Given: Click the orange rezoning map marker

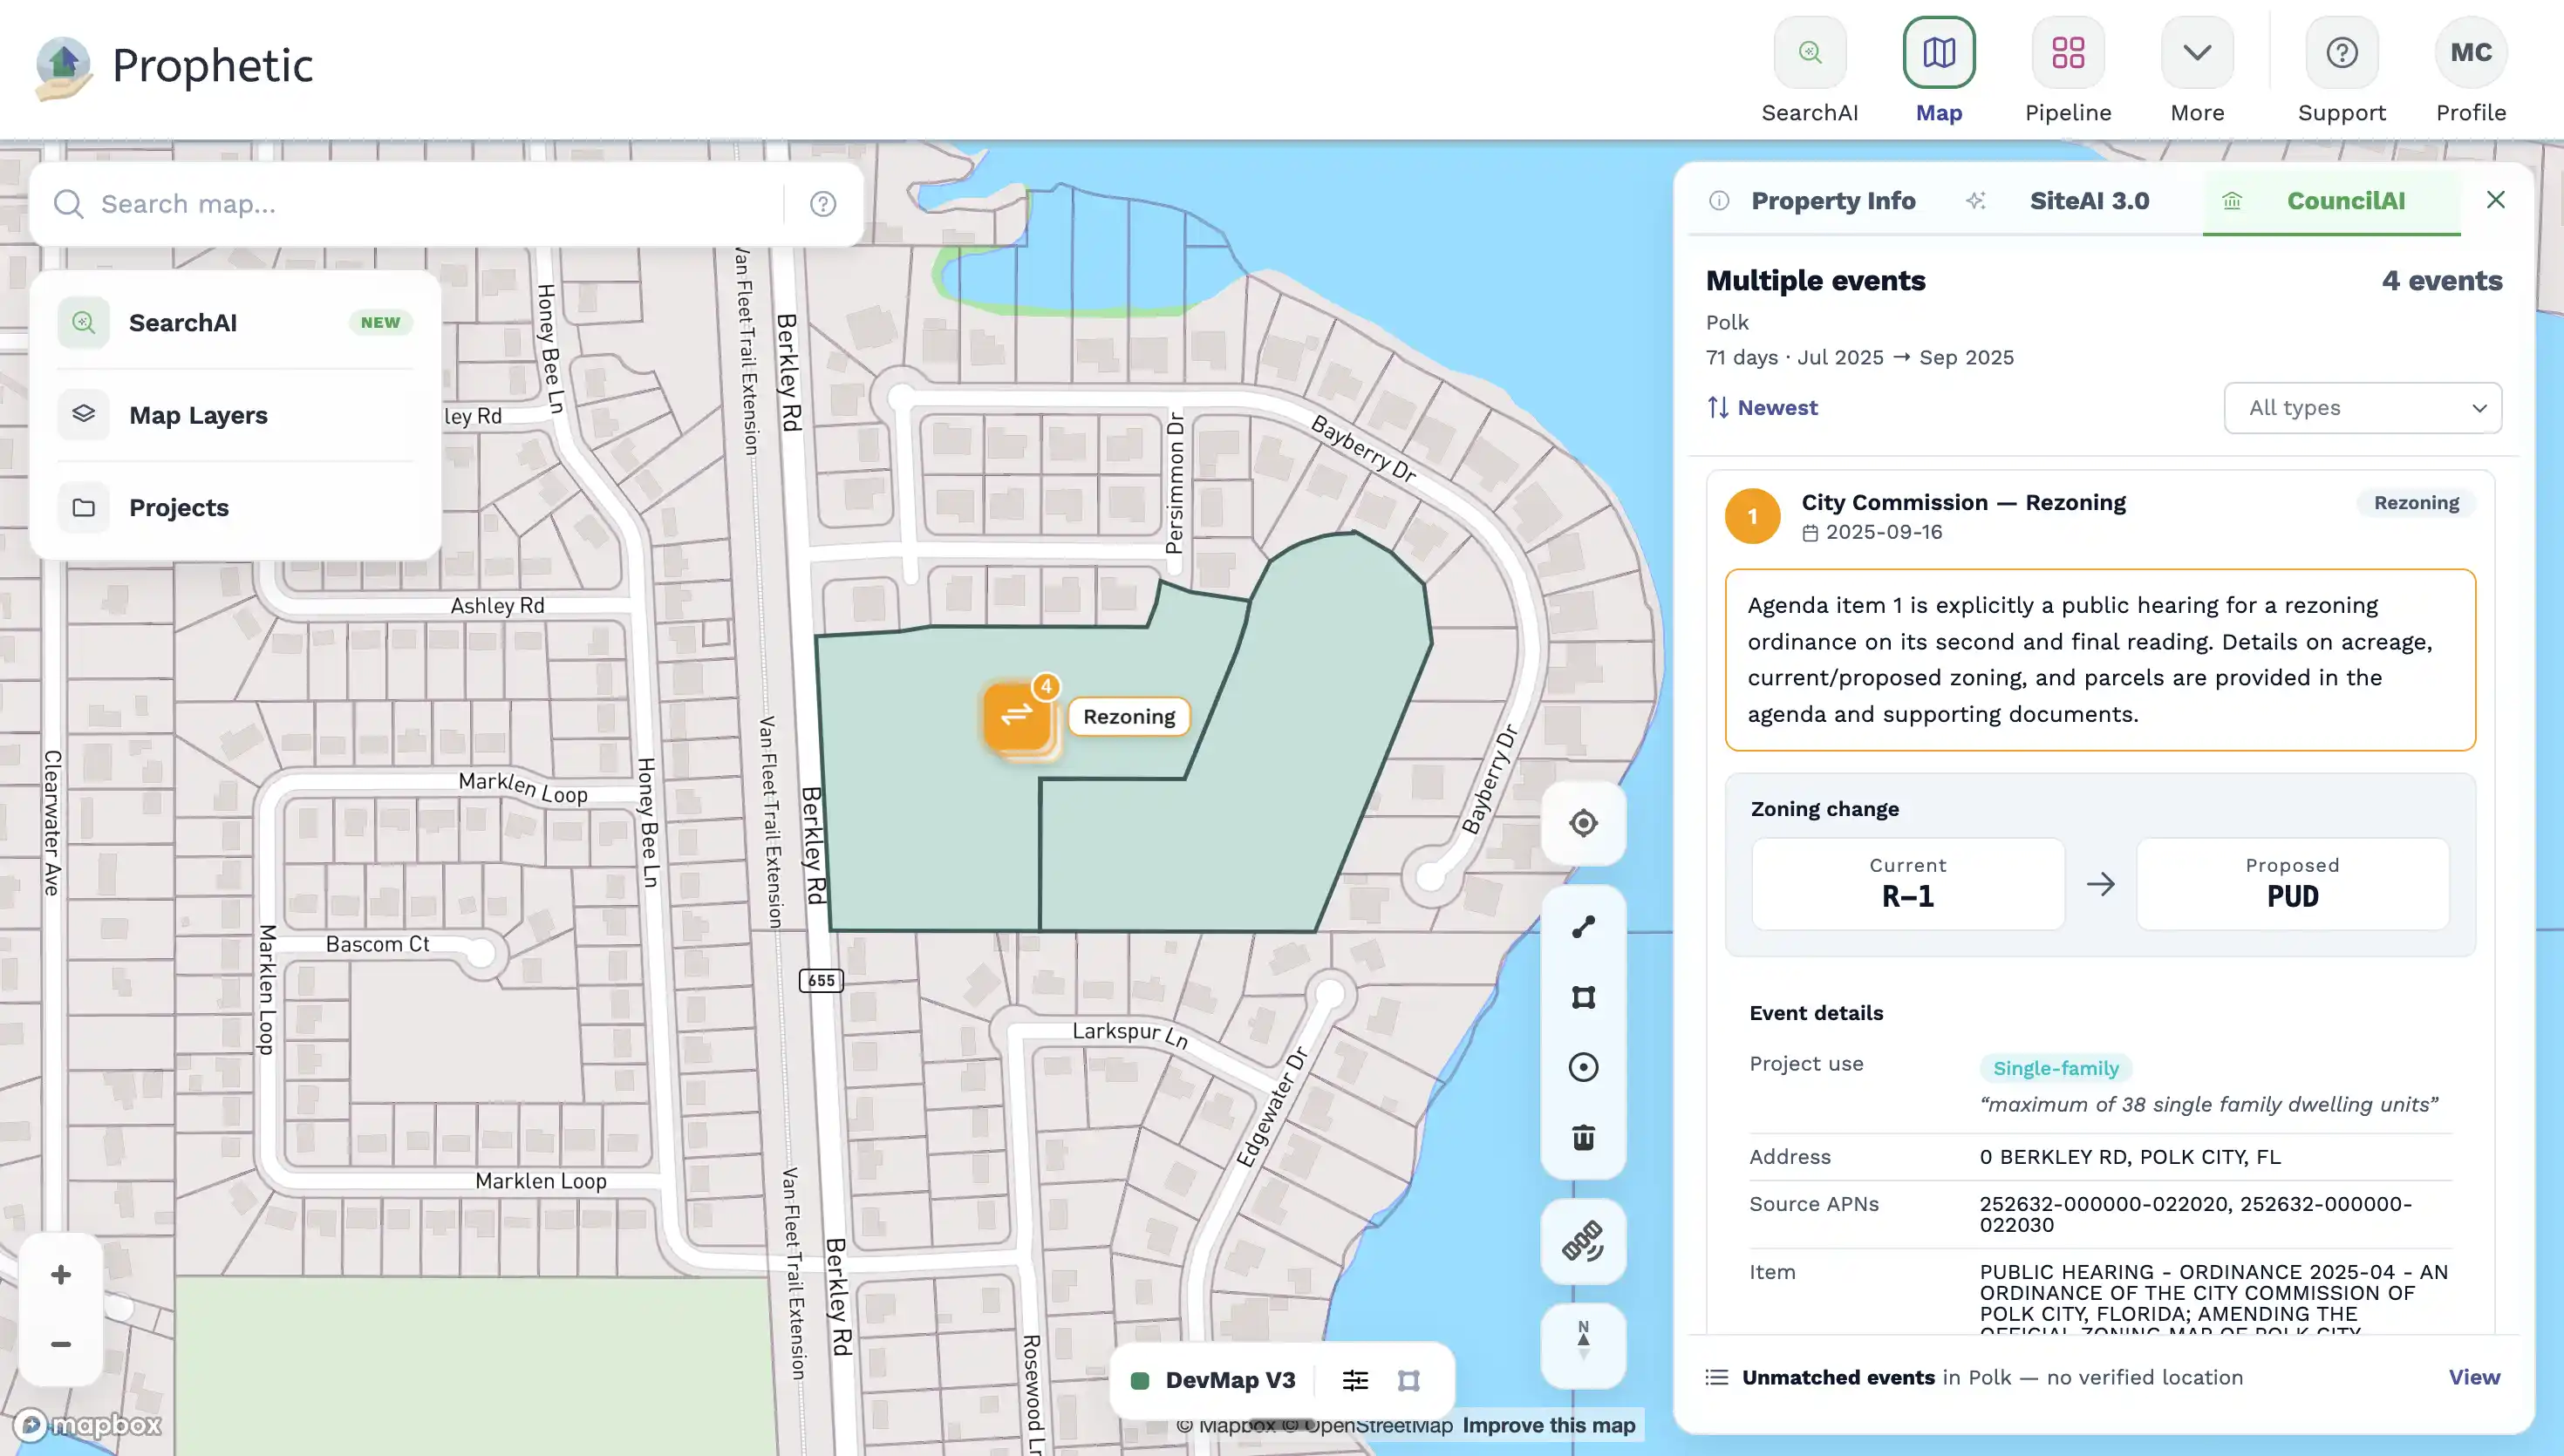Looking at the screenshot, I should tap(1019, 716).
